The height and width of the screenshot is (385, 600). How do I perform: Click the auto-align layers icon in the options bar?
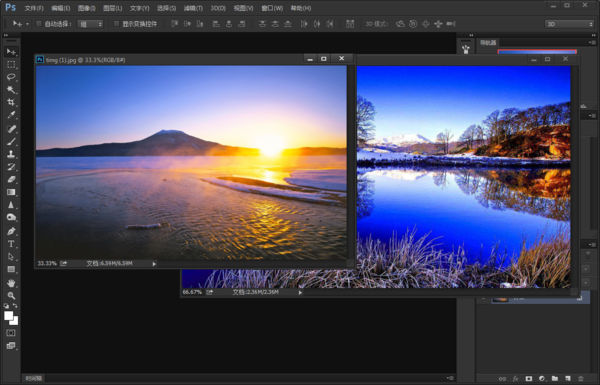pos(350,24)
